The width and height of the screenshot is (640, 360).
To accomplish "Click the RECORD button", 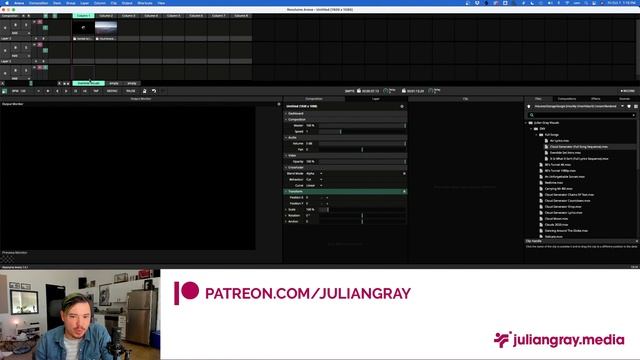I will coord(628,91).
